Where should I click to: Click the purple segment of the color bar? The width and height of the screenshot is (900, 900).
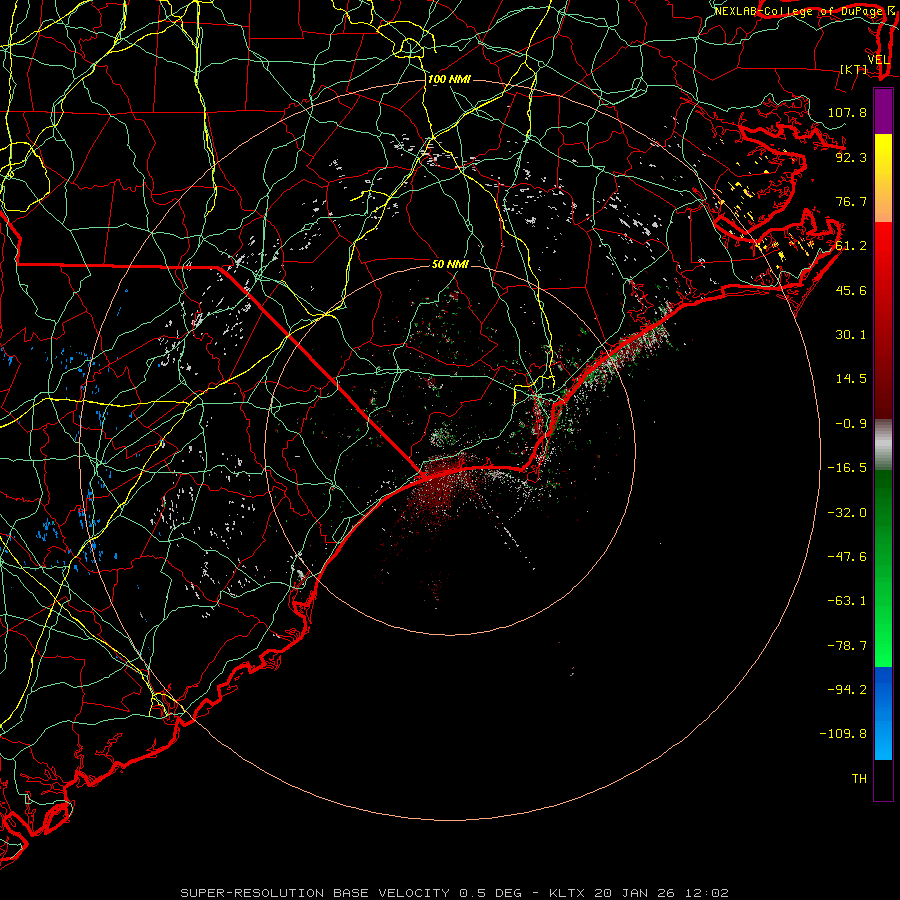click(883, 111)
